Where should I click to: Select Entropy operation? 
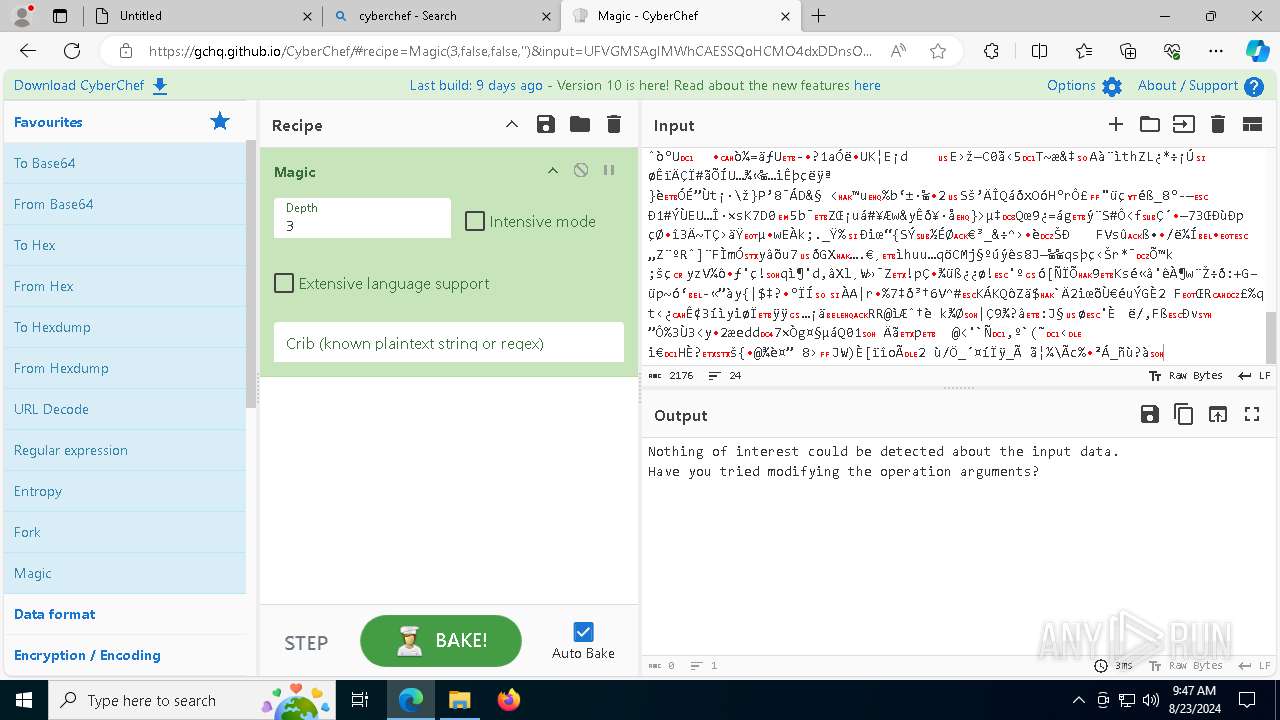tap(125, 491)
